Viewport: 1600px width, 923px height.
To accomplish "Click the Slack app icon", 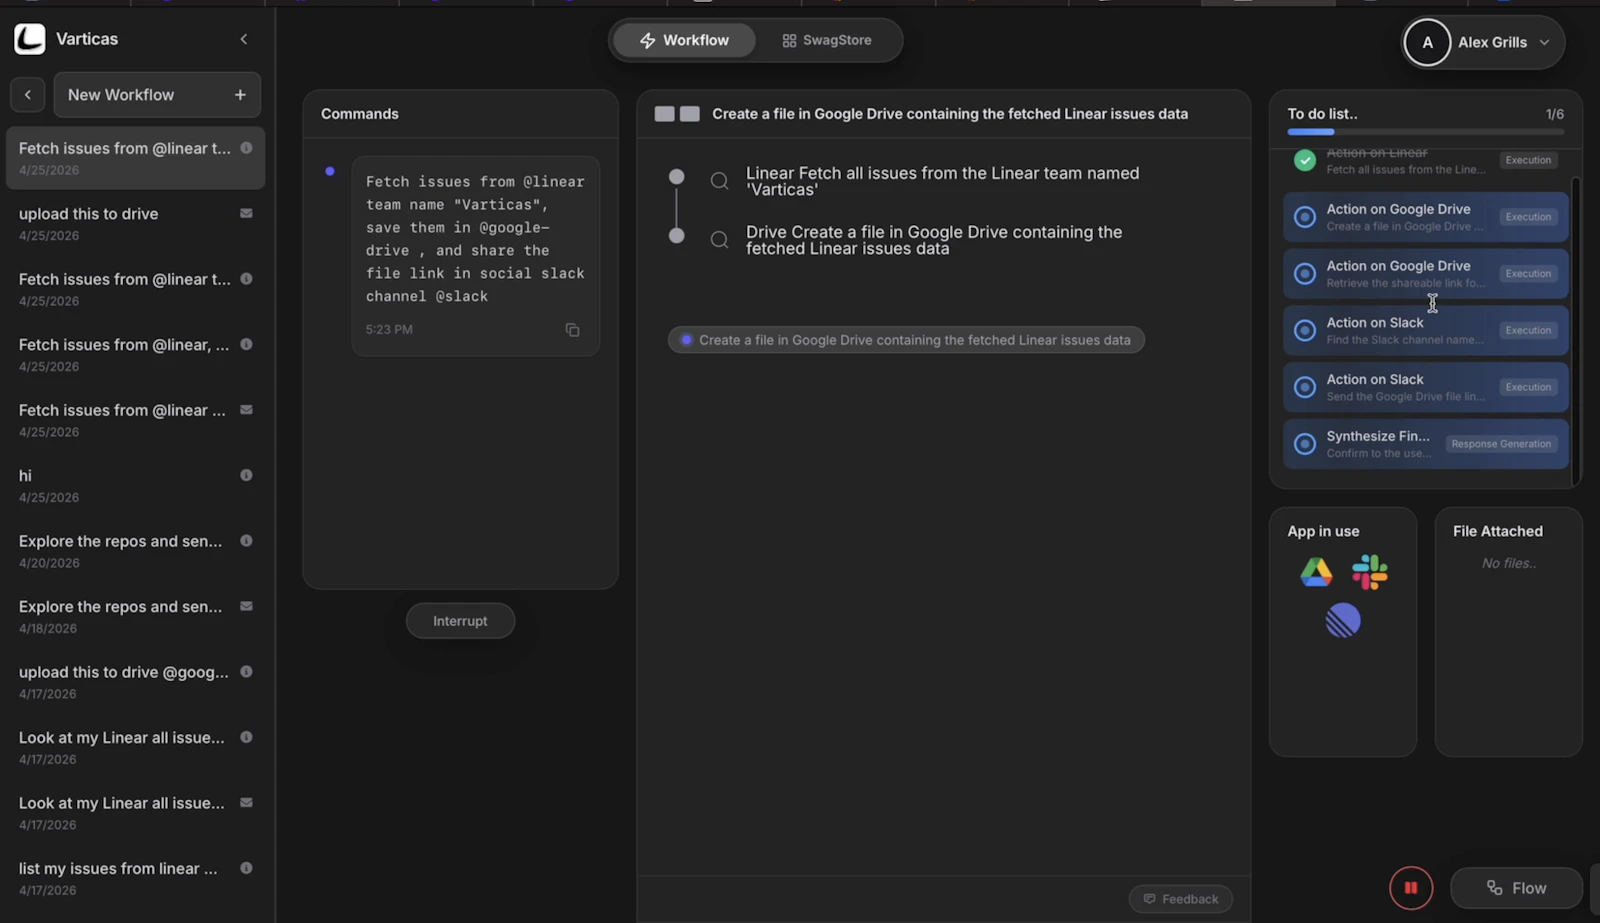I will point(1370,572).
